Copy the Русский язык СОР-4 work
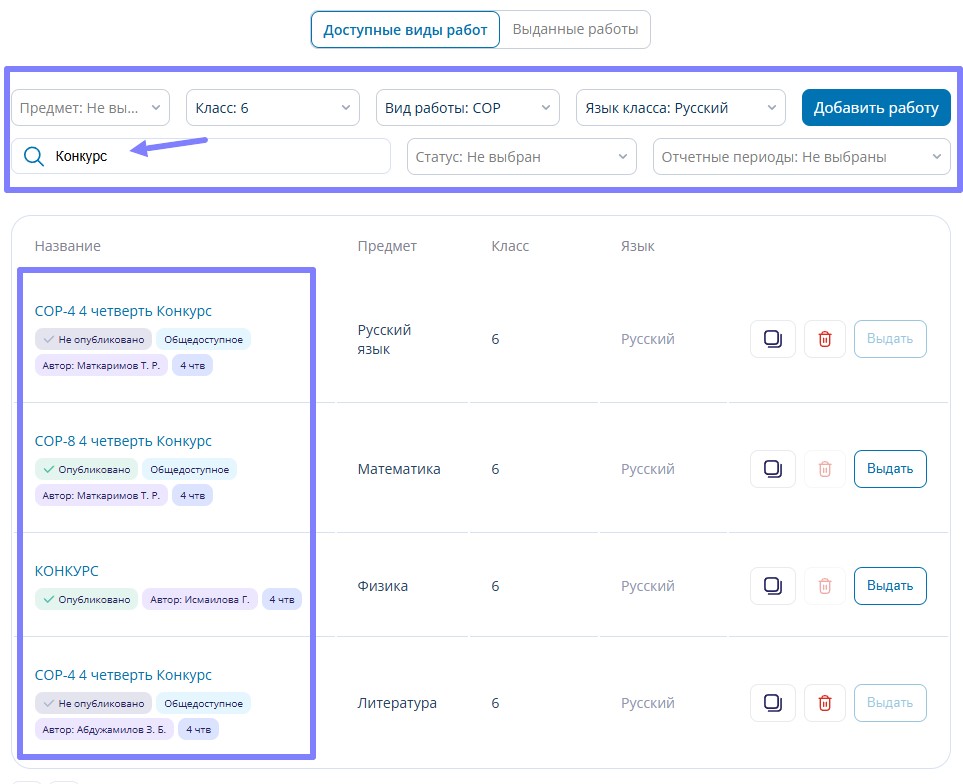963x784 pixels. [773, 339]
